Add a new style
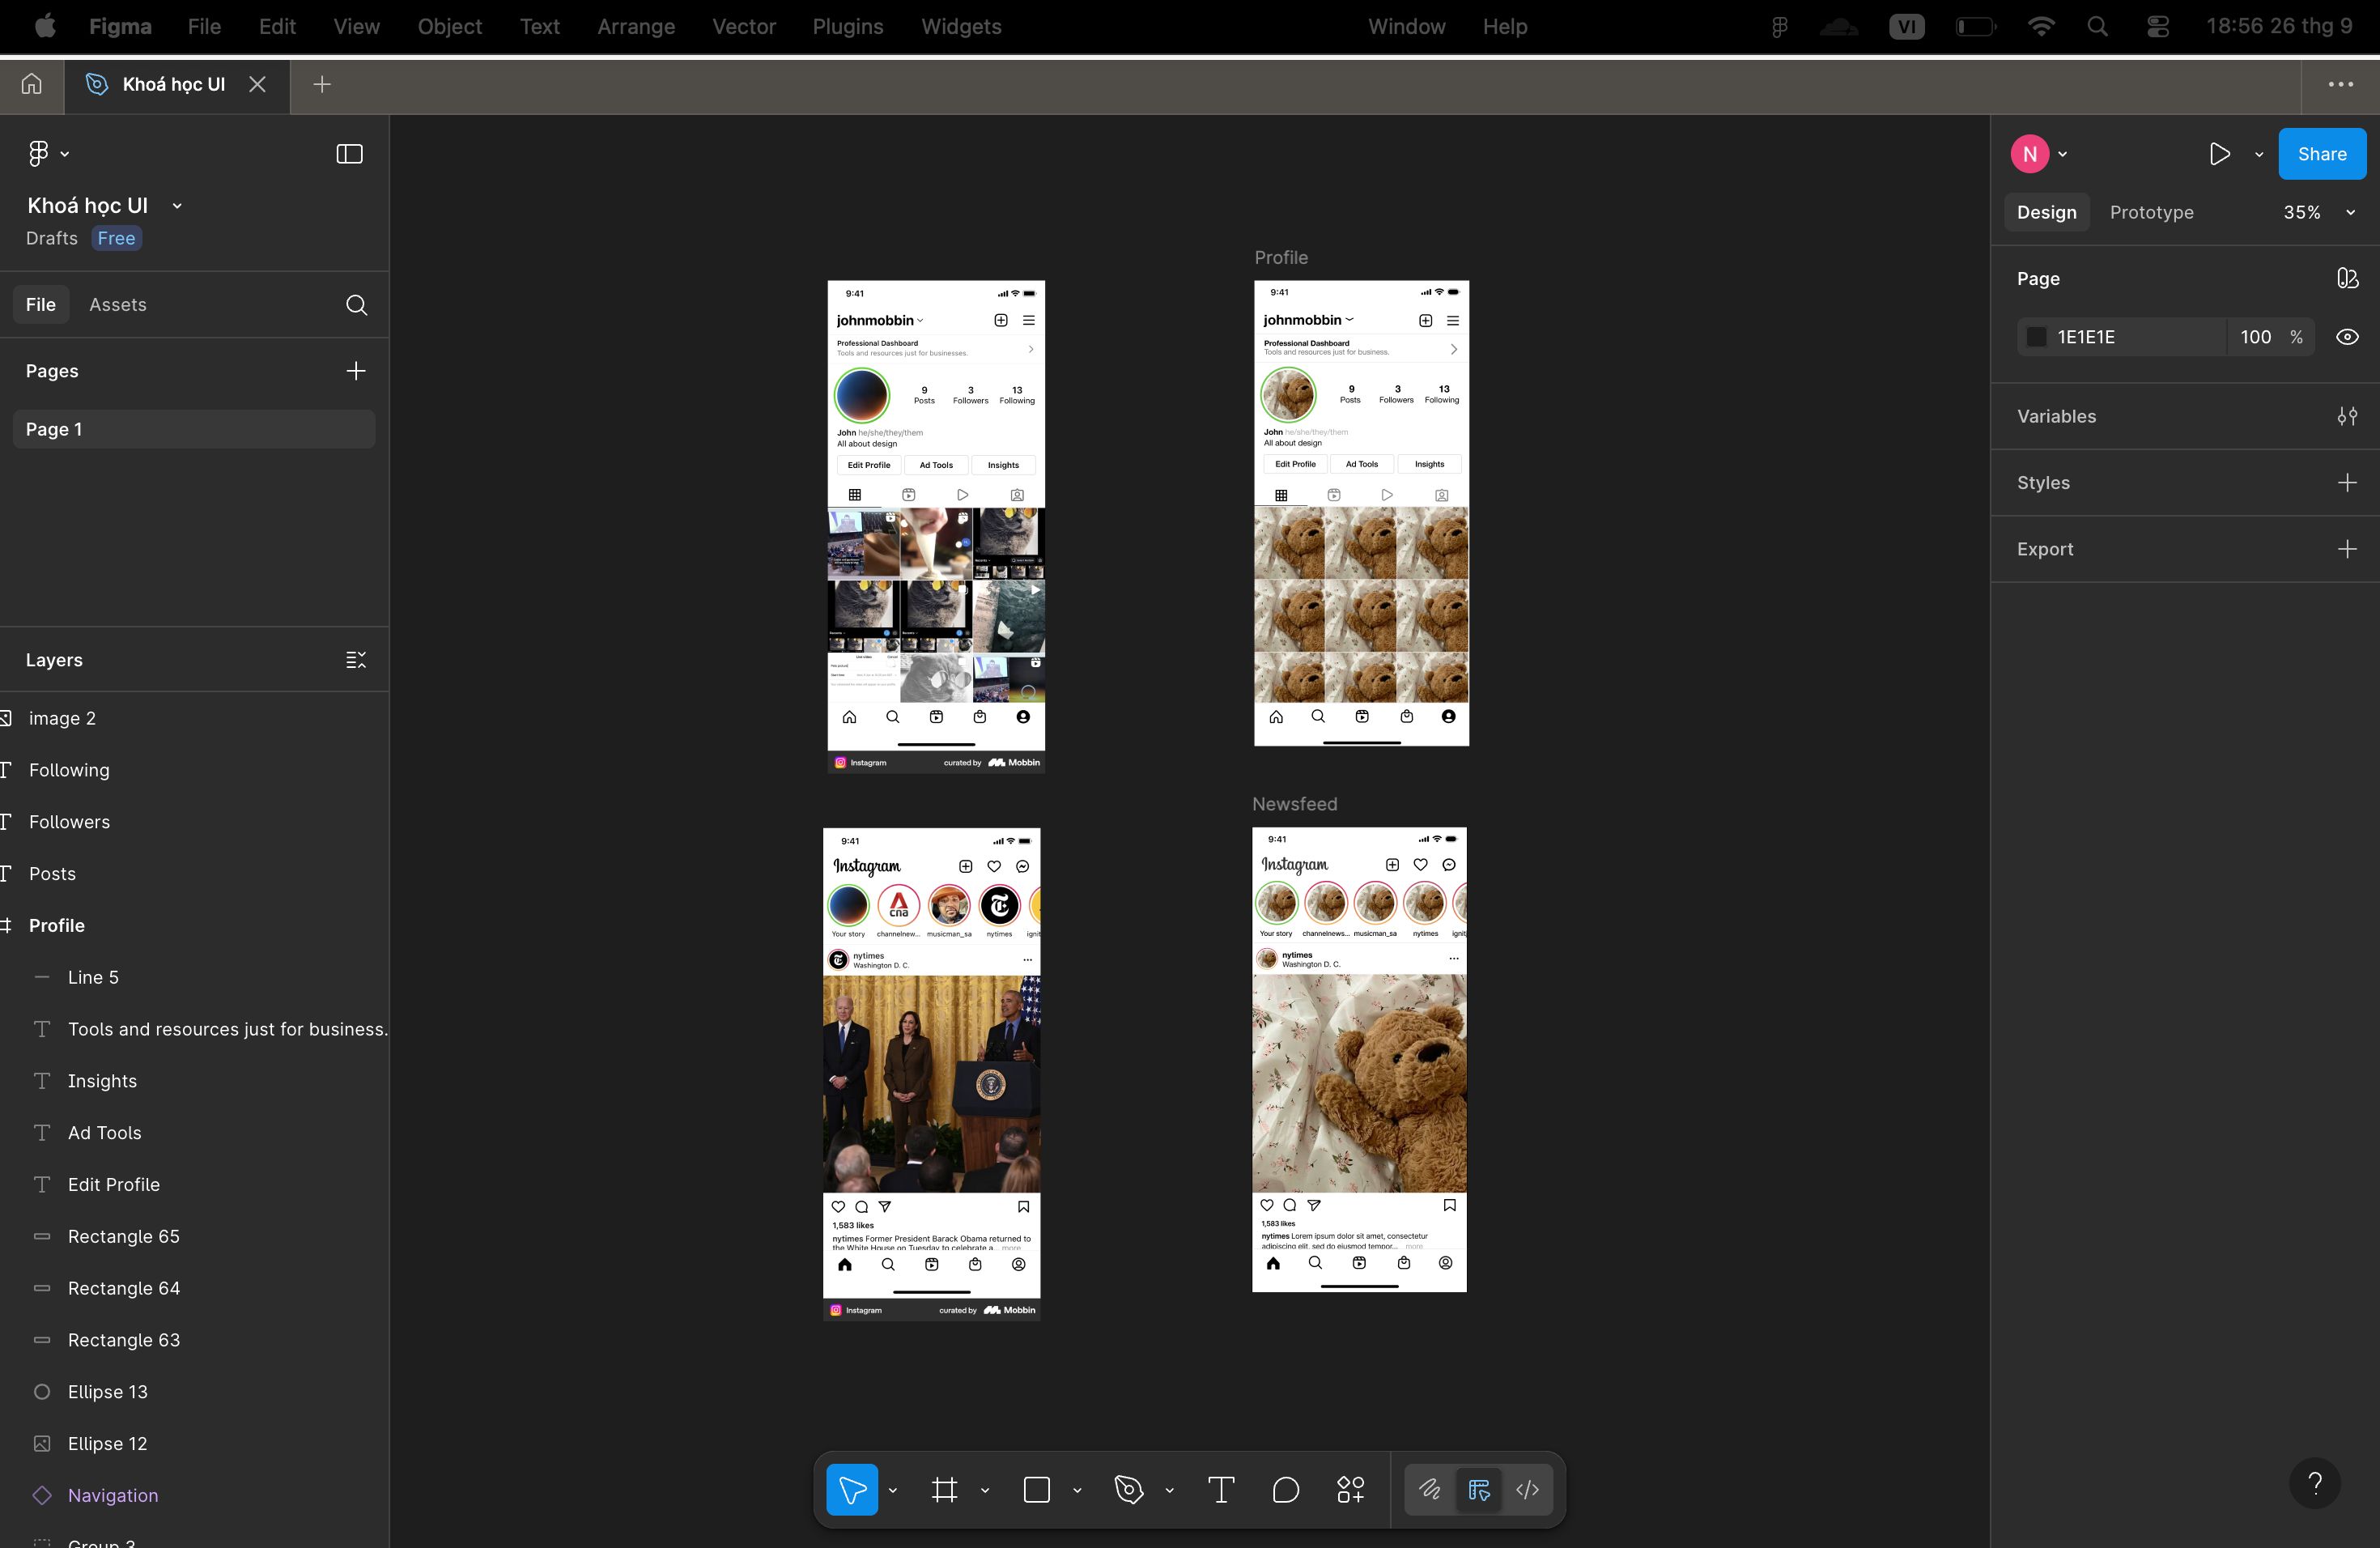The height and width of the screenshot is (1548, 2380). (2347, 483)
